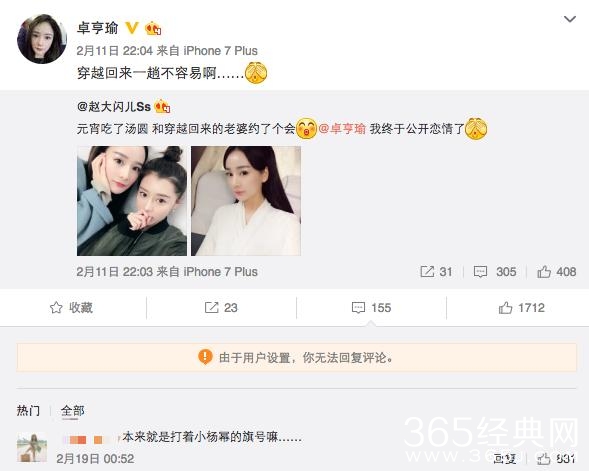View the first selfie photo of two women
The height and width of the screenshot is (471, 589).
pyautogui.click(x=132, y=201)
